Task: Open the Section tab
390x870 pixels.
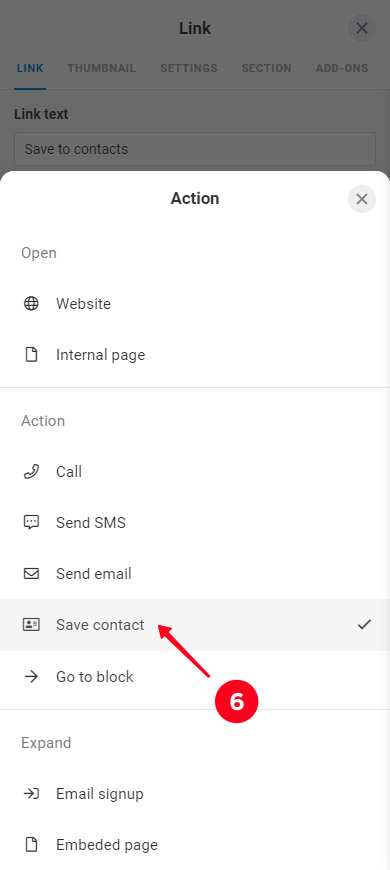Action: [266, 68]
